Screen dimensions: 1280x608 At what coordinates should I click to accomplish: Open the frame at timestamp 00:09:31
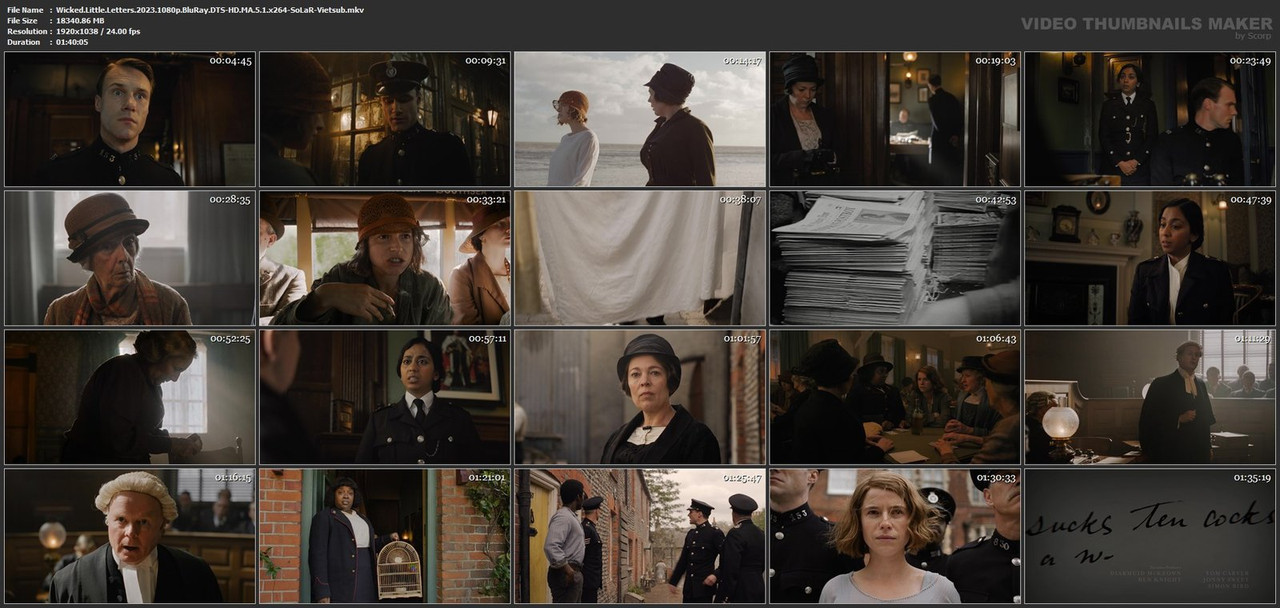[x=385, y=119]
